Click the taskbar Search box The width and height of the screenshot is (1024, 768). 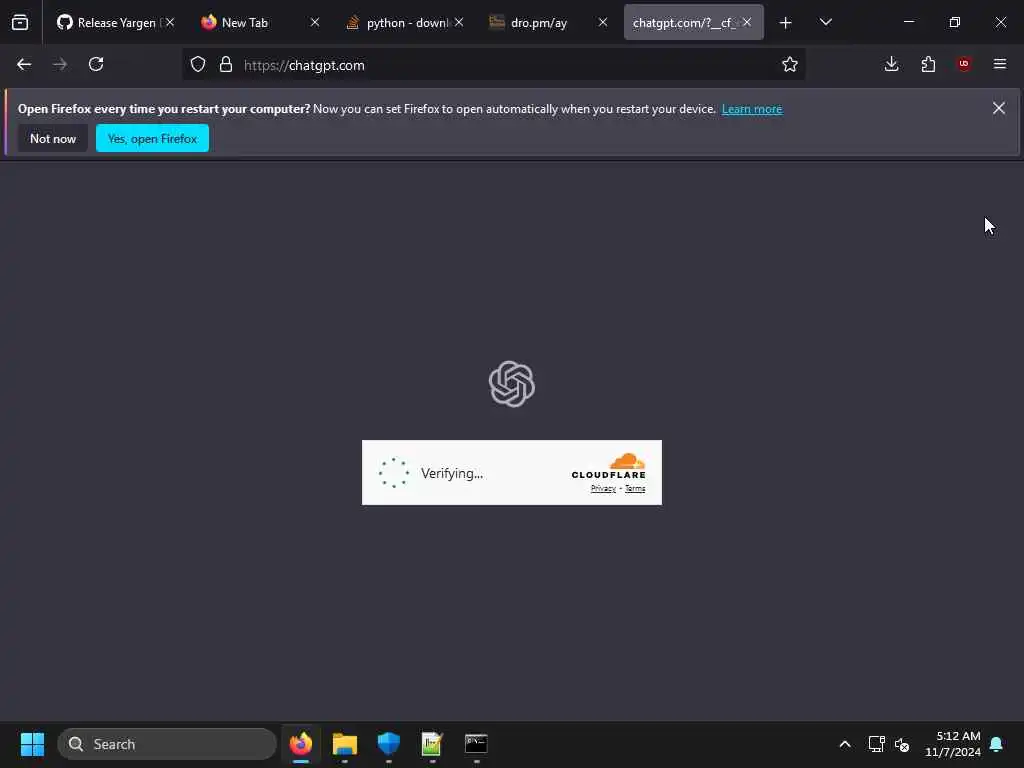[x=167, y=744]
